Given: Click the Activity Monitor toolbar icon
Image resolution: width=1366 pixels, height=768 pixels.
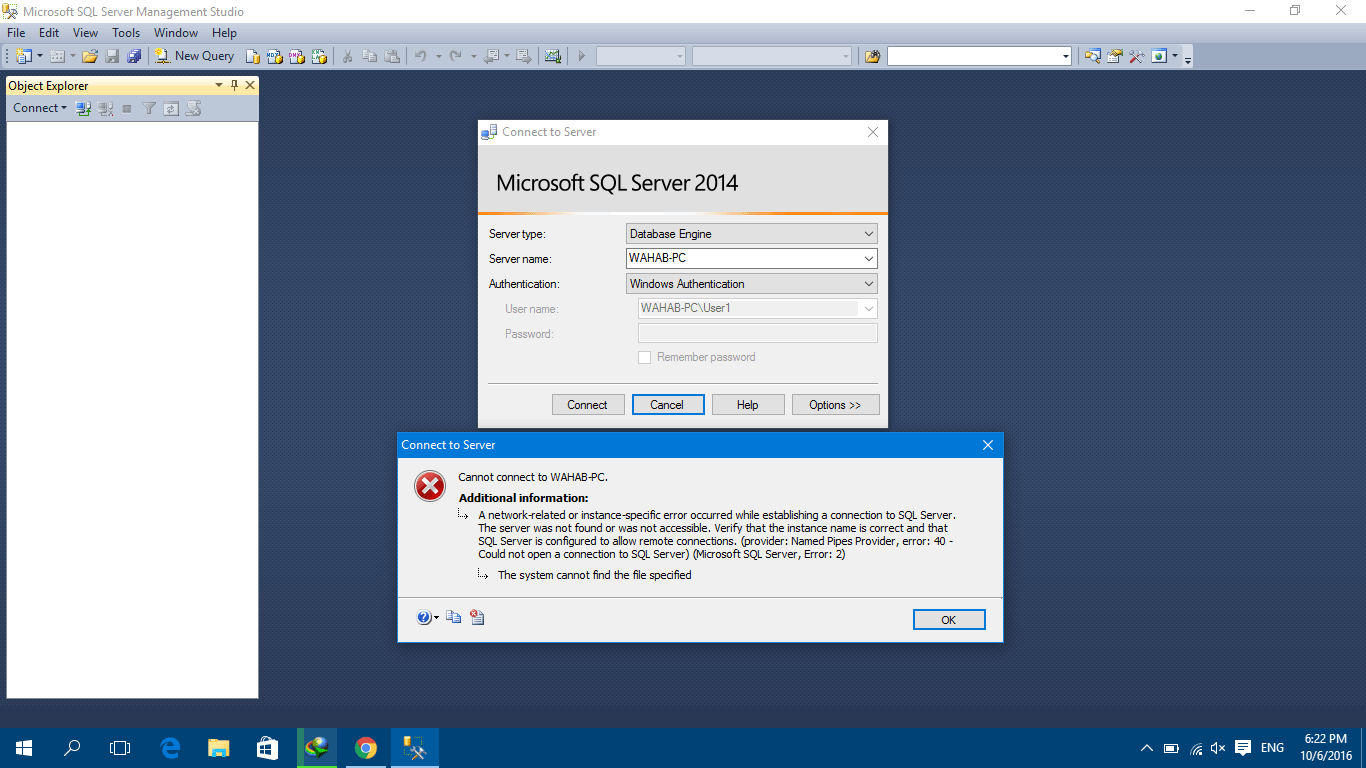Looking at the screenshot, I should (553, 56).
